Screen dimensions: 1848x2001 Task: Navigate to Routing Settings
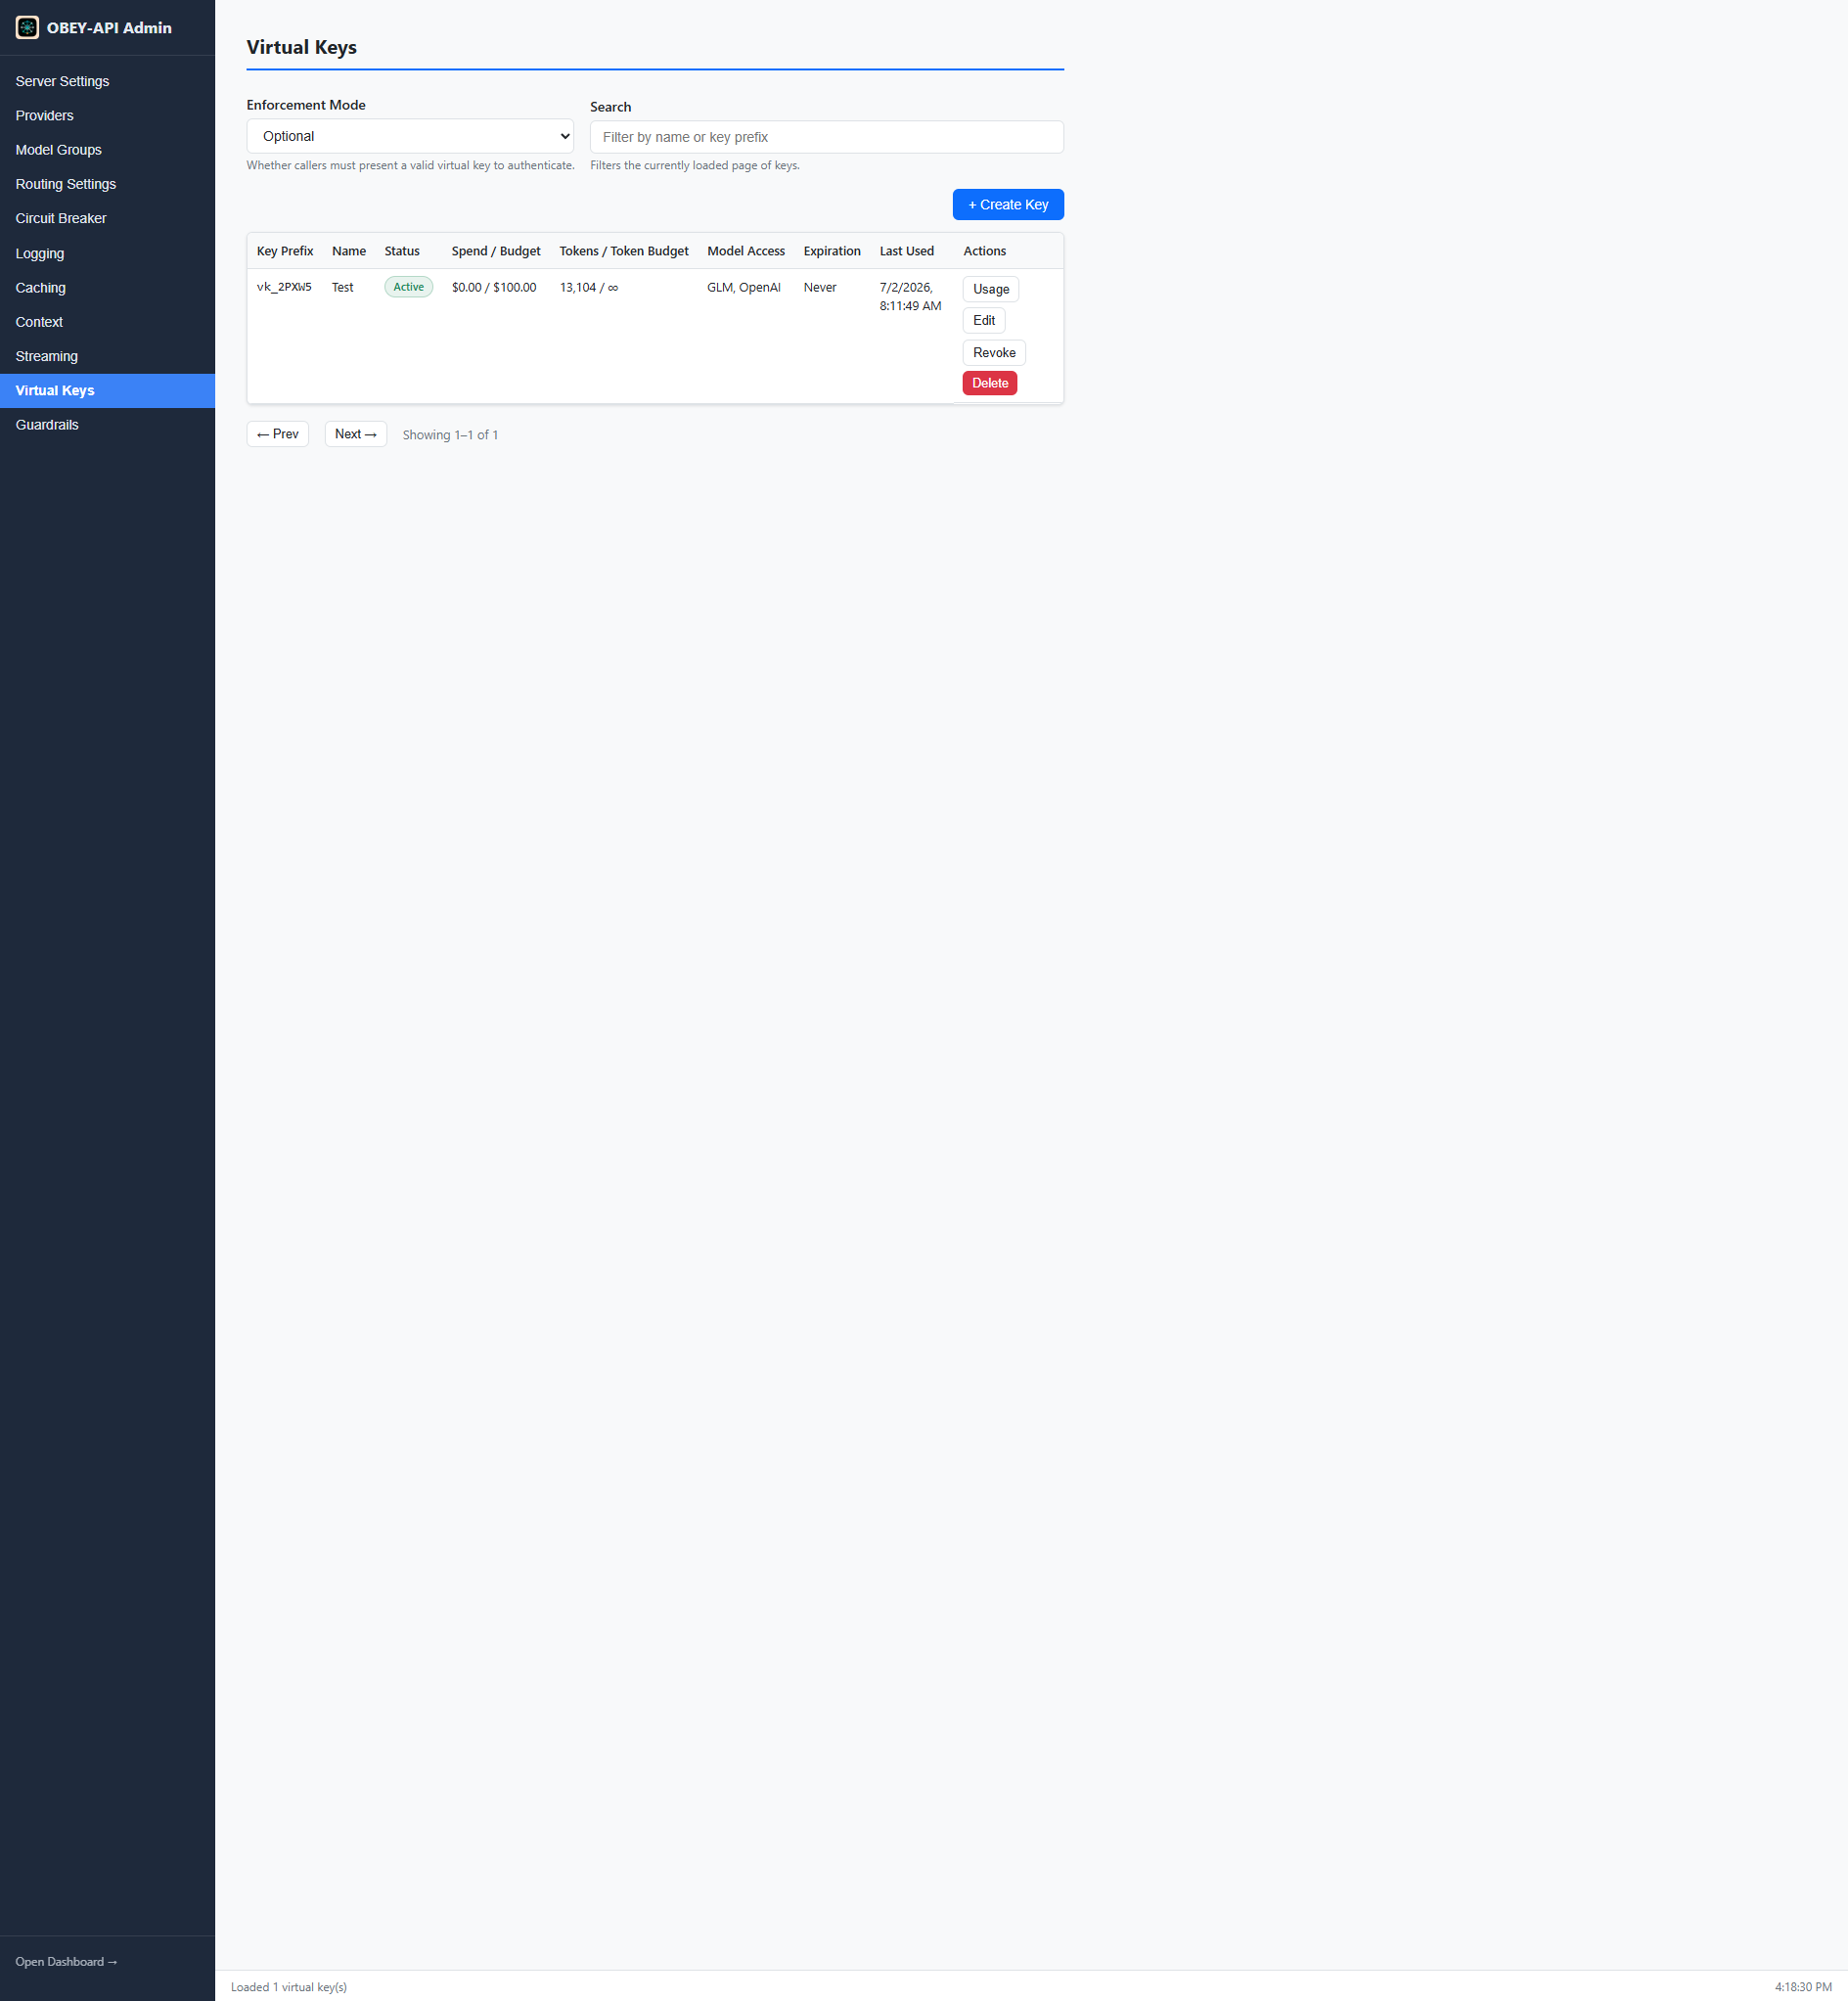[107, 184]
